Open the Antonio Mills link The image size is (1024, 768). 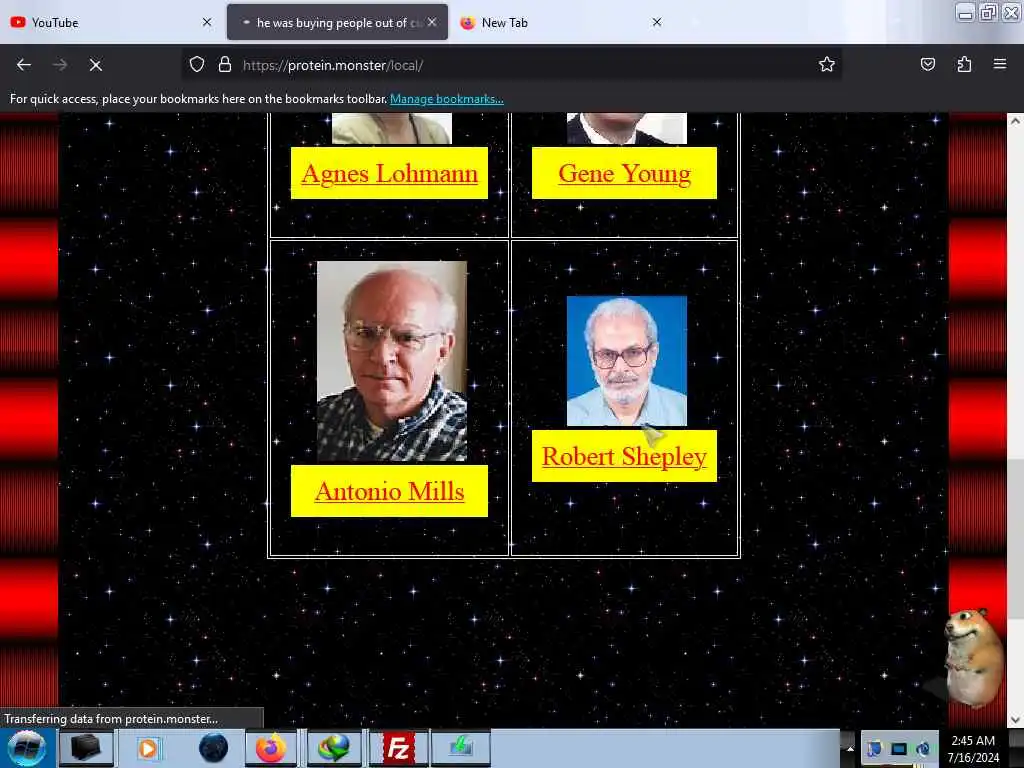389,491
